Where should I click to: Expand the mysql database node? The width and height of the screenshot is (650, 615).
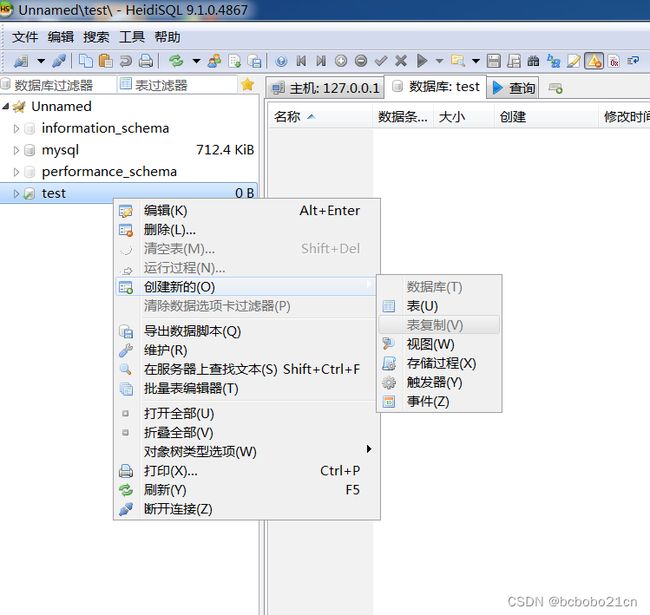(x=16, y=150)
